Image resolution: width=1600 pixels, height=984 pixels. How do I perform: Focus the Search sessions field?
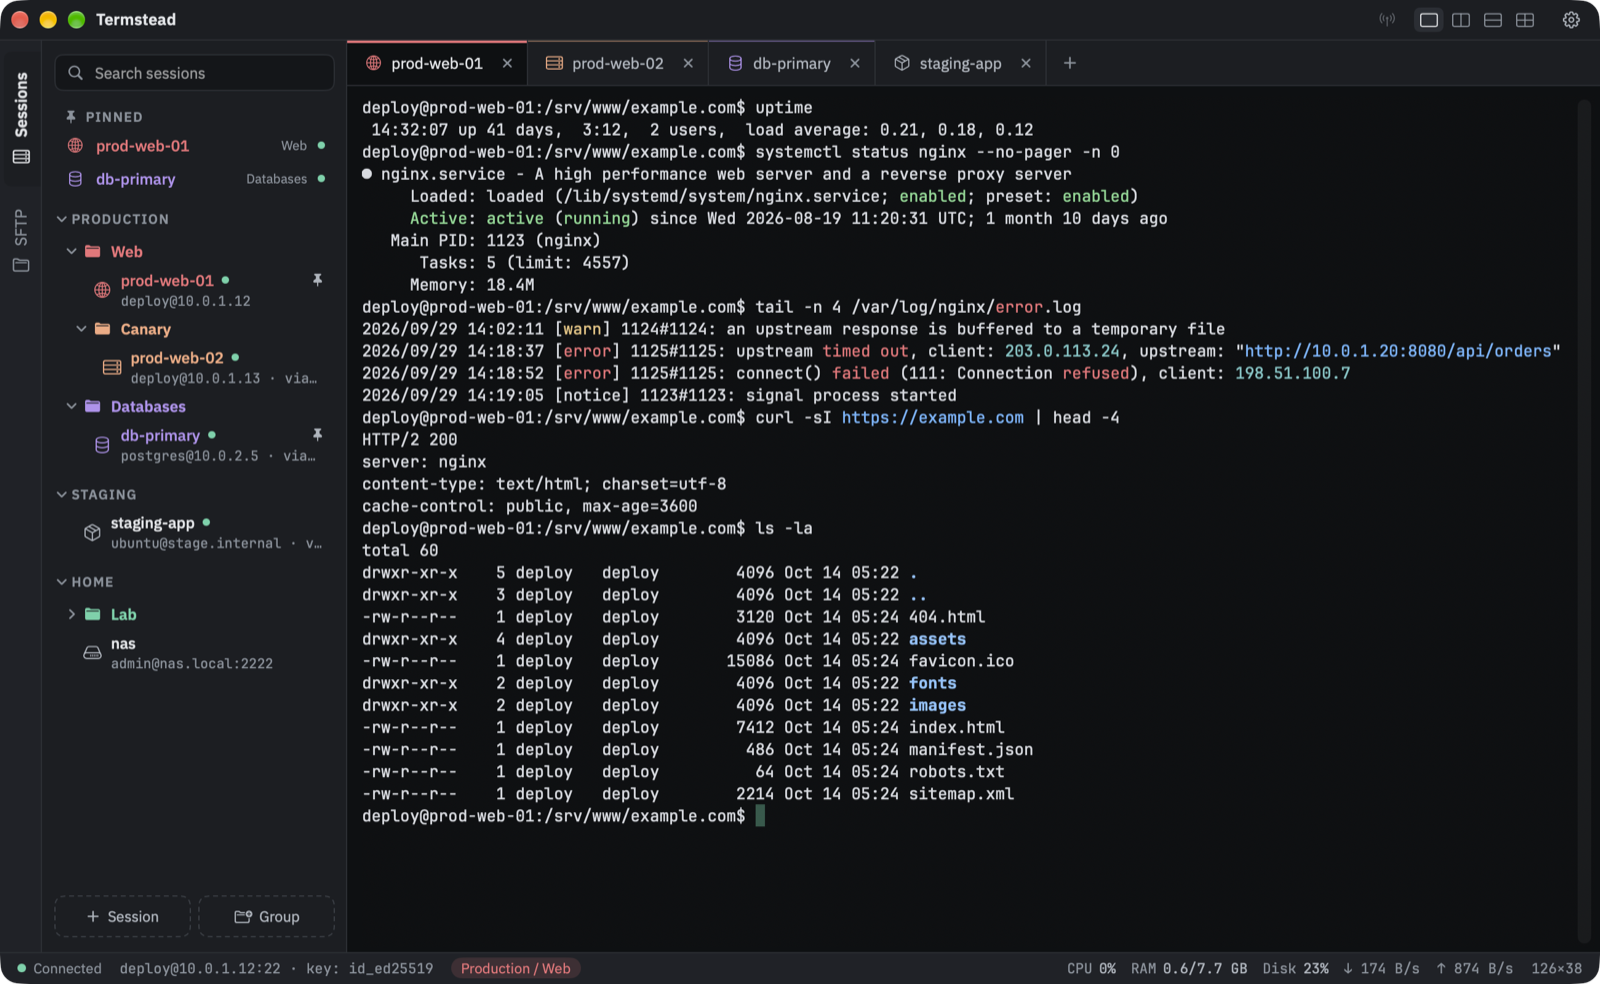pyautogui.click(x=194, y=73)
